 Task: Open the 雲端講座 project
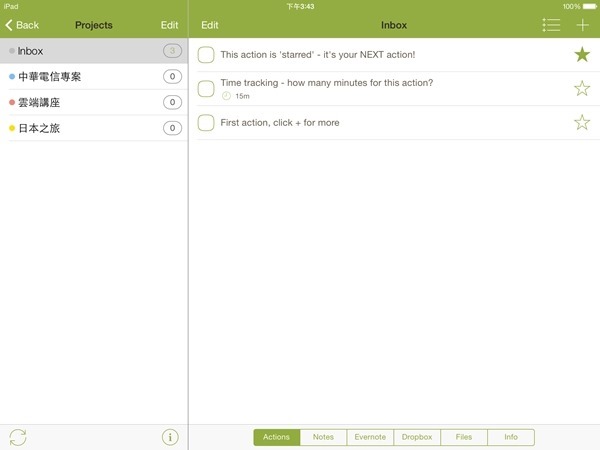(x=94, y=102)
